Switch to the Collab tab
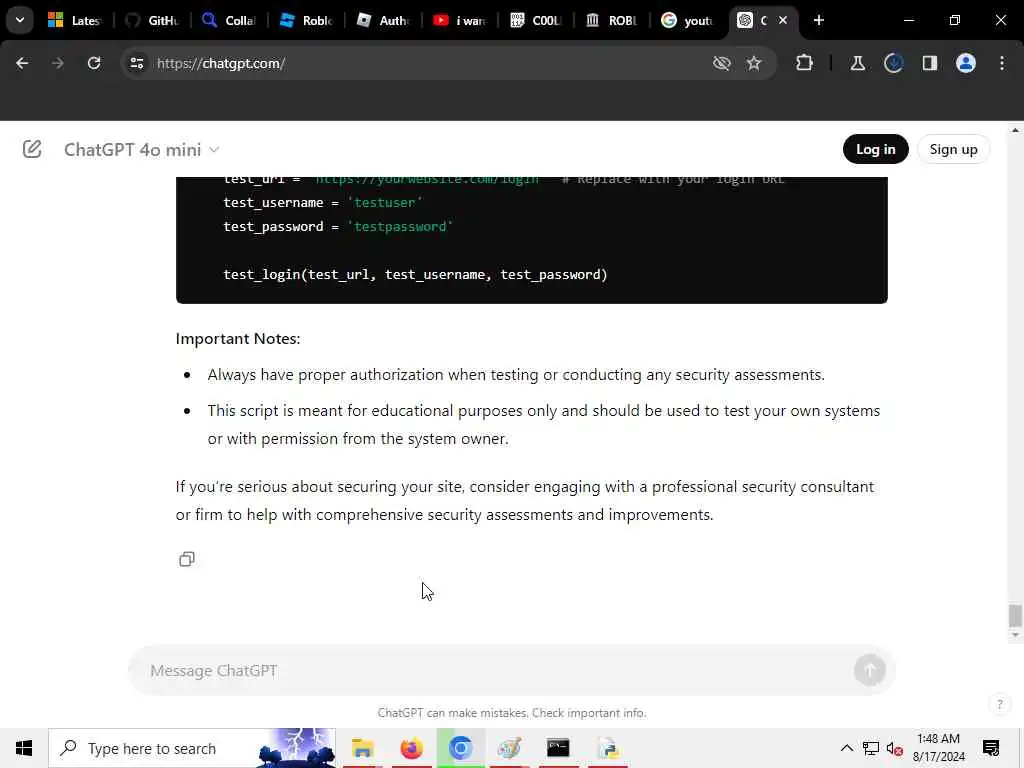This screenshot has height=768, width=1024. (x=229, y=20)
